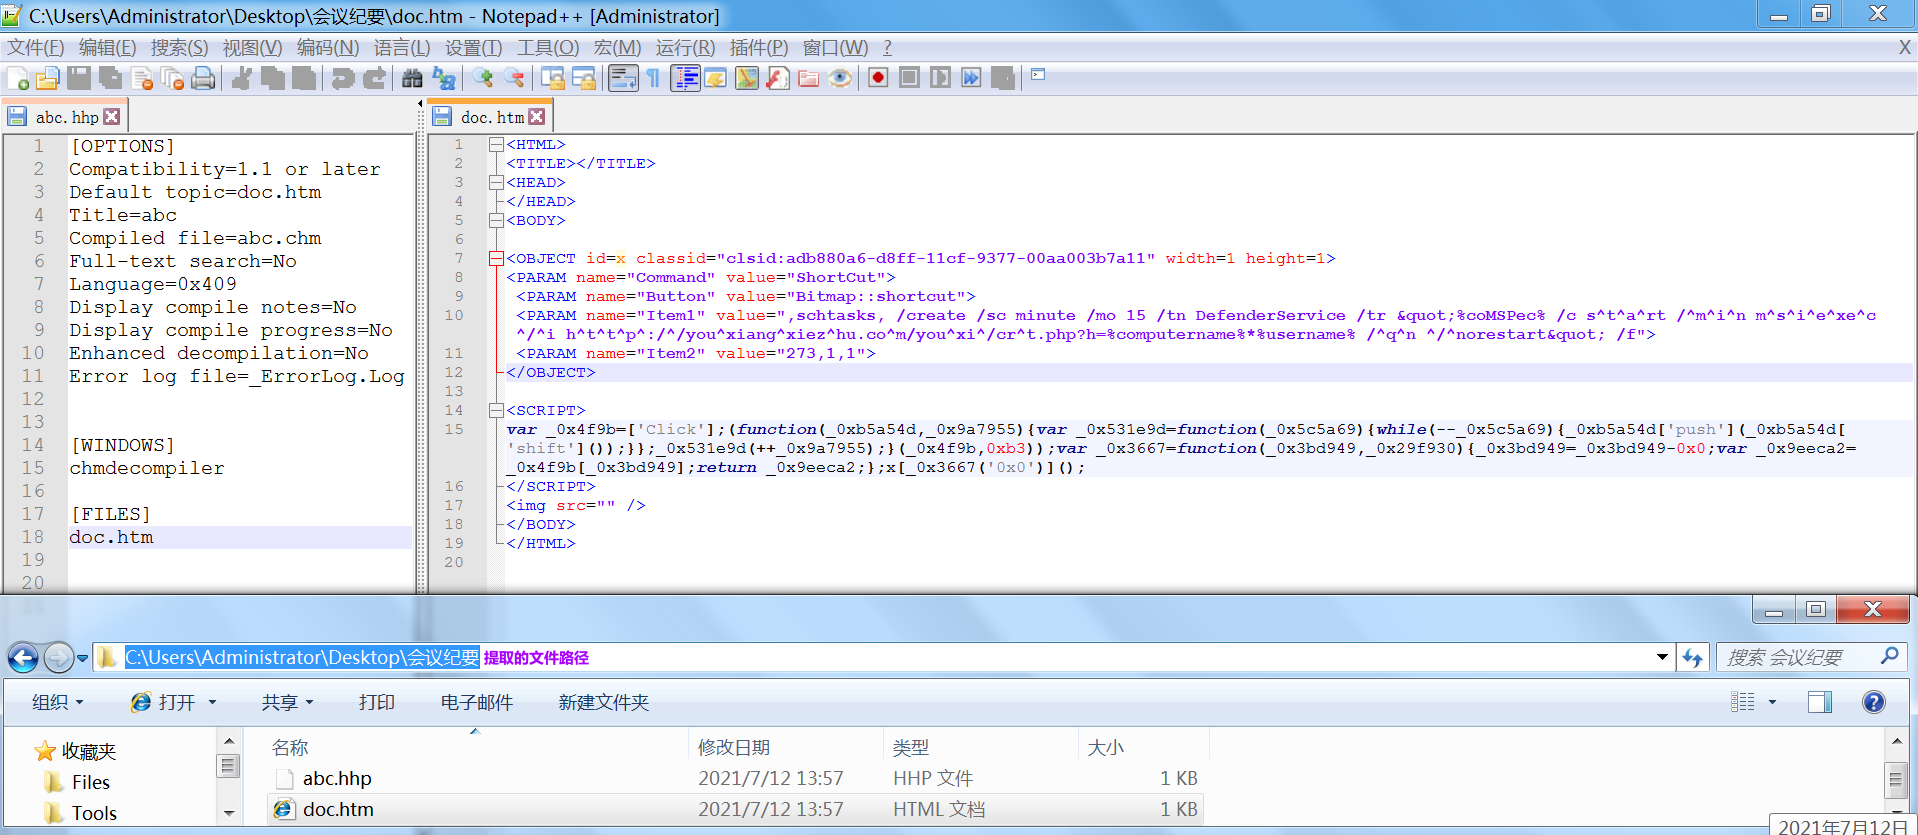
Task: Go back with the Explorer Back arrow
Action: click(x=23, y=658)
